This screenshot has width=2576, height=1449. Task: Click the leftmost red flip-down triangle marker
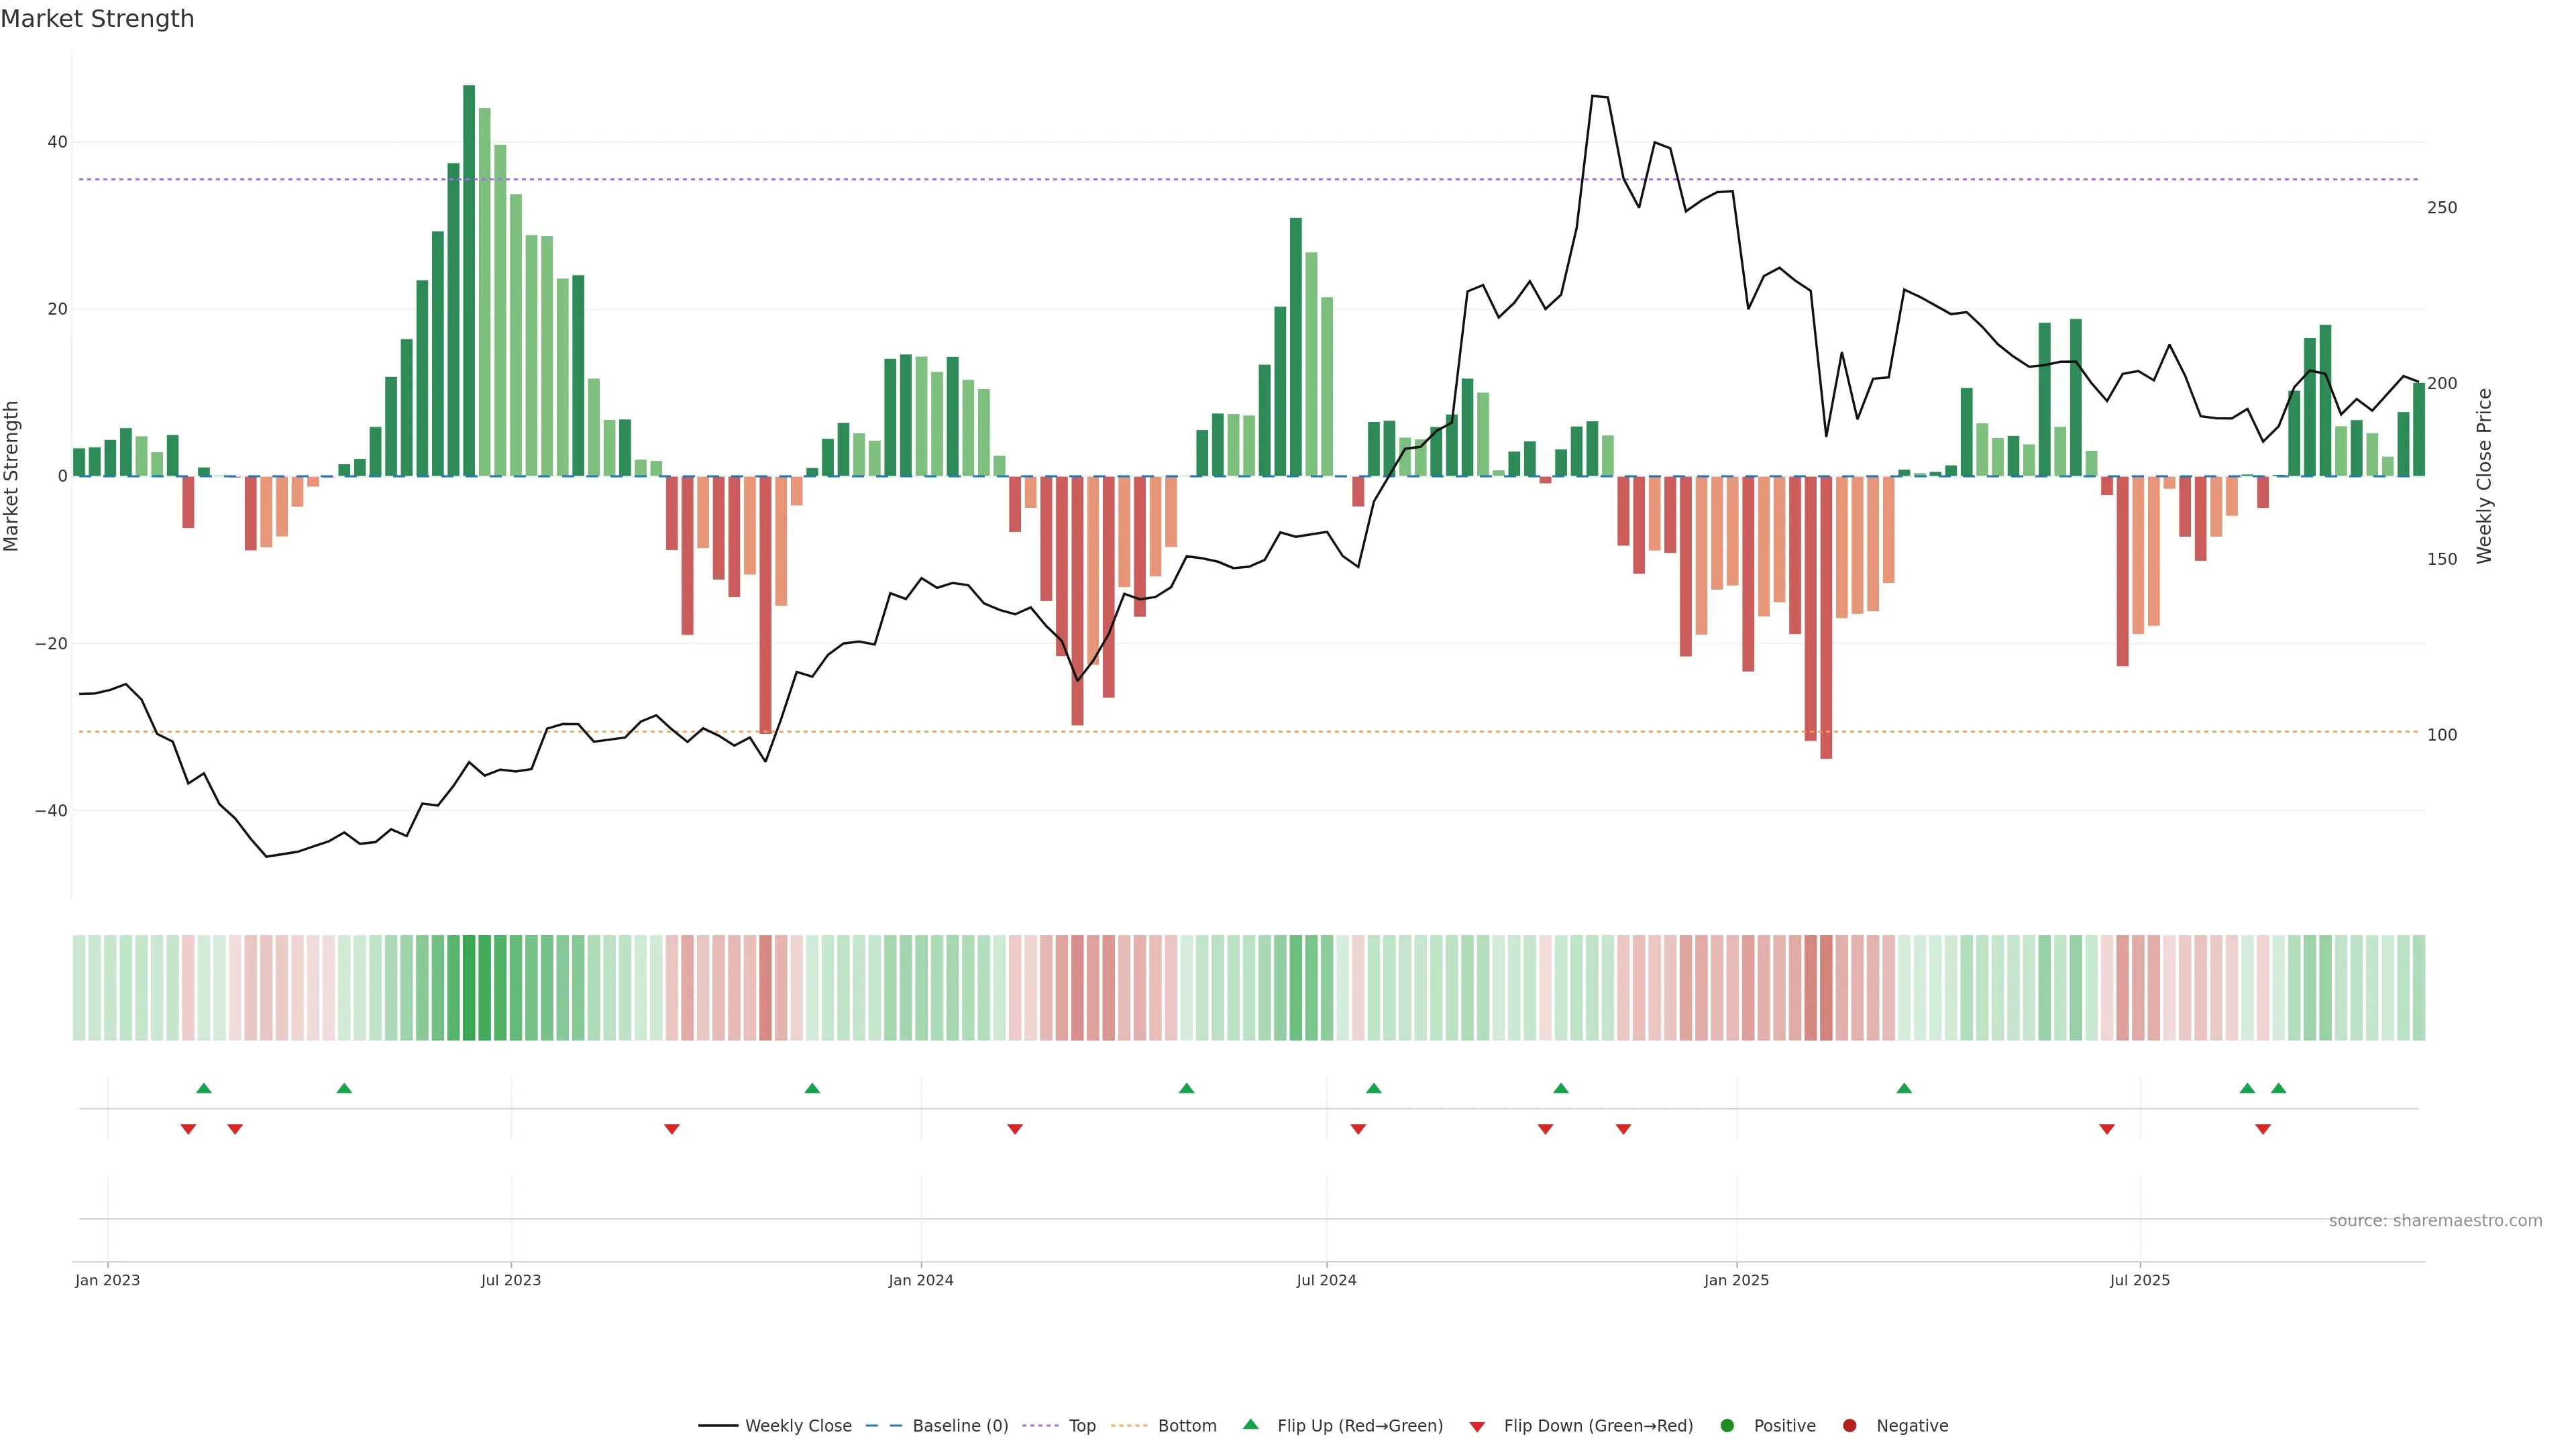pos(188,1129)
